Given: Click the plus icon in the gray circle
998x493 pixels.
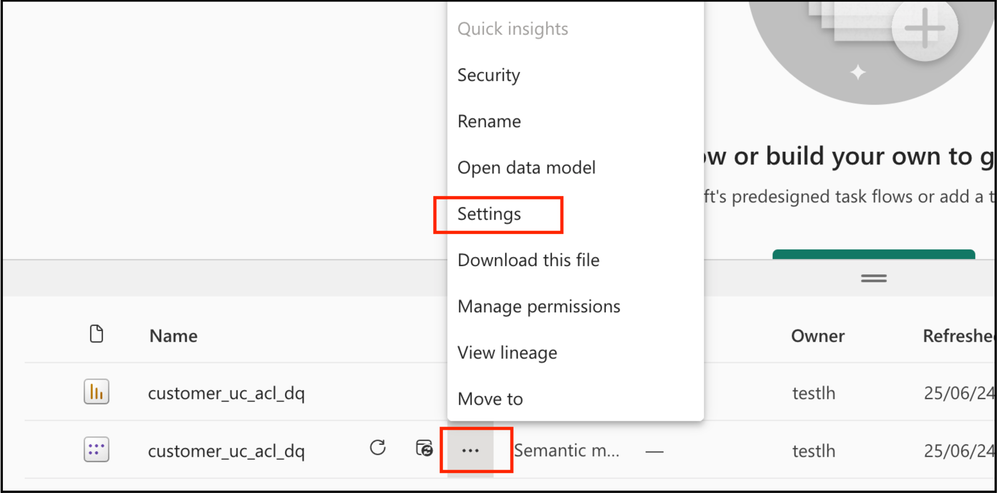Looking at the screenshot, I should pos(925,29).
